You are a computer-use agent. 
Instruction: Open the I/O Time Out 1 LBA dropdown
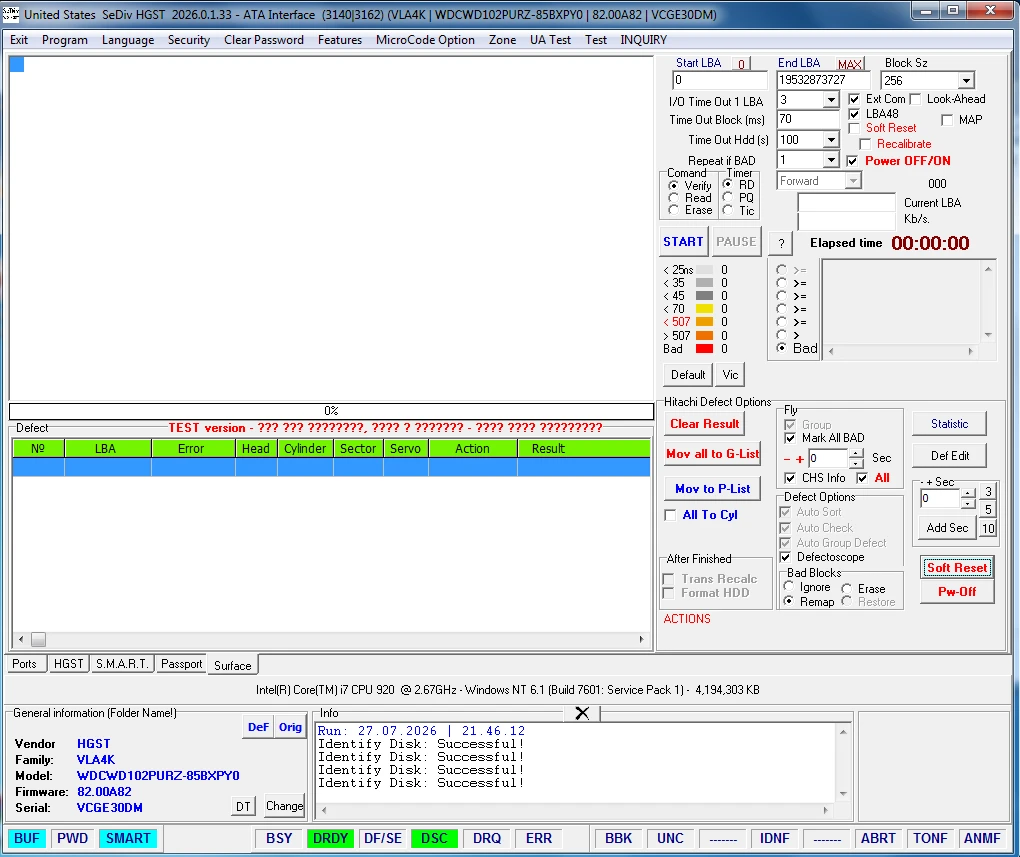point(831,100)
